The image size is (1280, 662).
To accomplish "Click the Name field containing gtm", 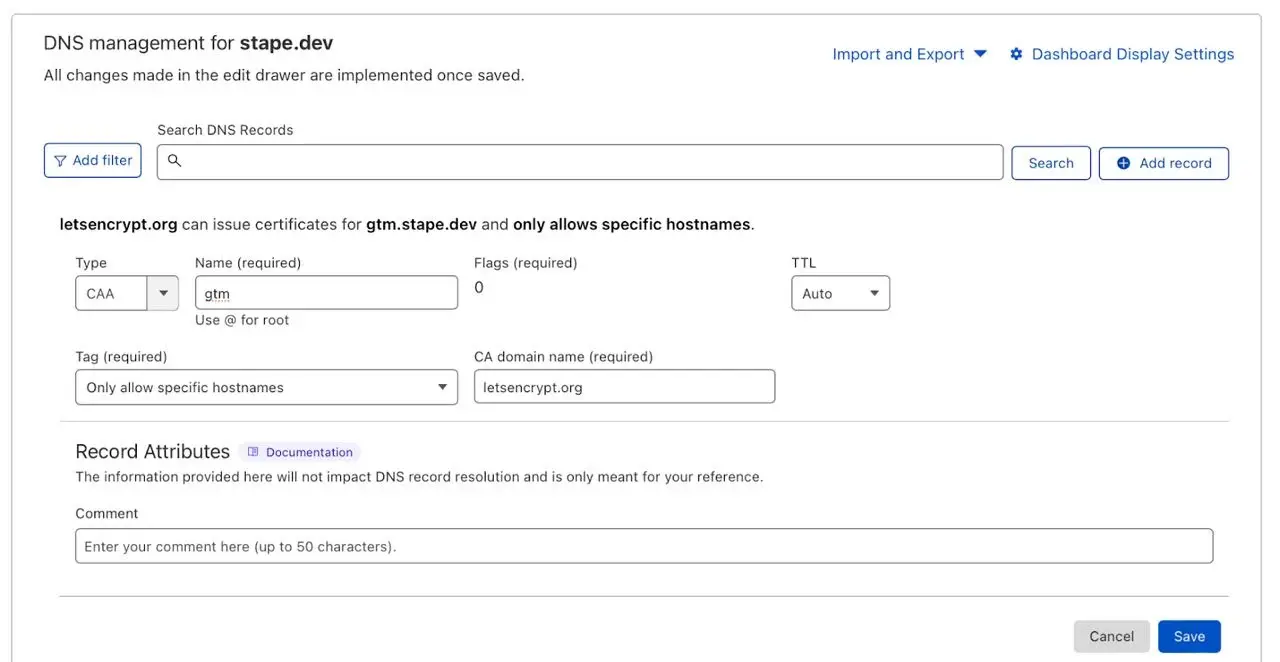I will 326,293.
